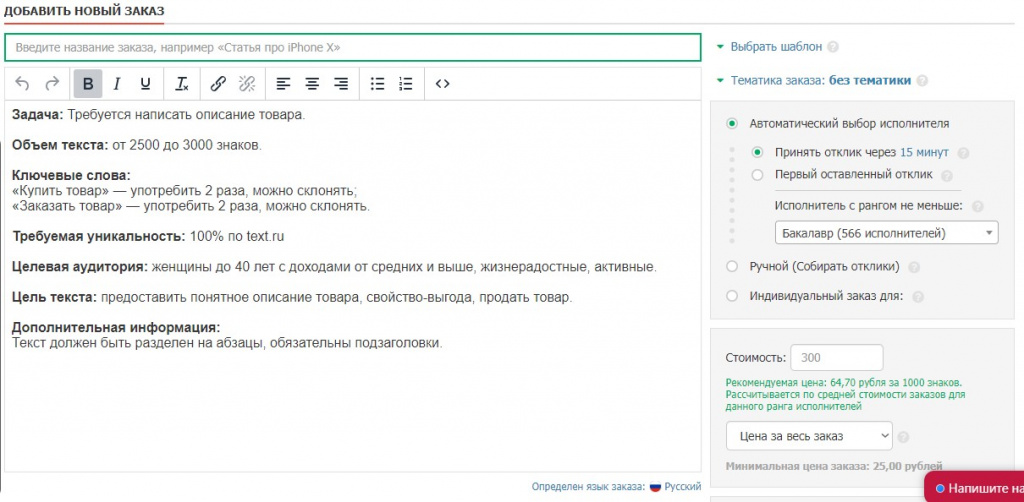Image resolution: width=1024 pixels, height=502 pixels.
Task: Click the ДОБАВИТЬ НОВЫЙ ЗАКАЗ tab heading
Action: click(x=84, y=11)
